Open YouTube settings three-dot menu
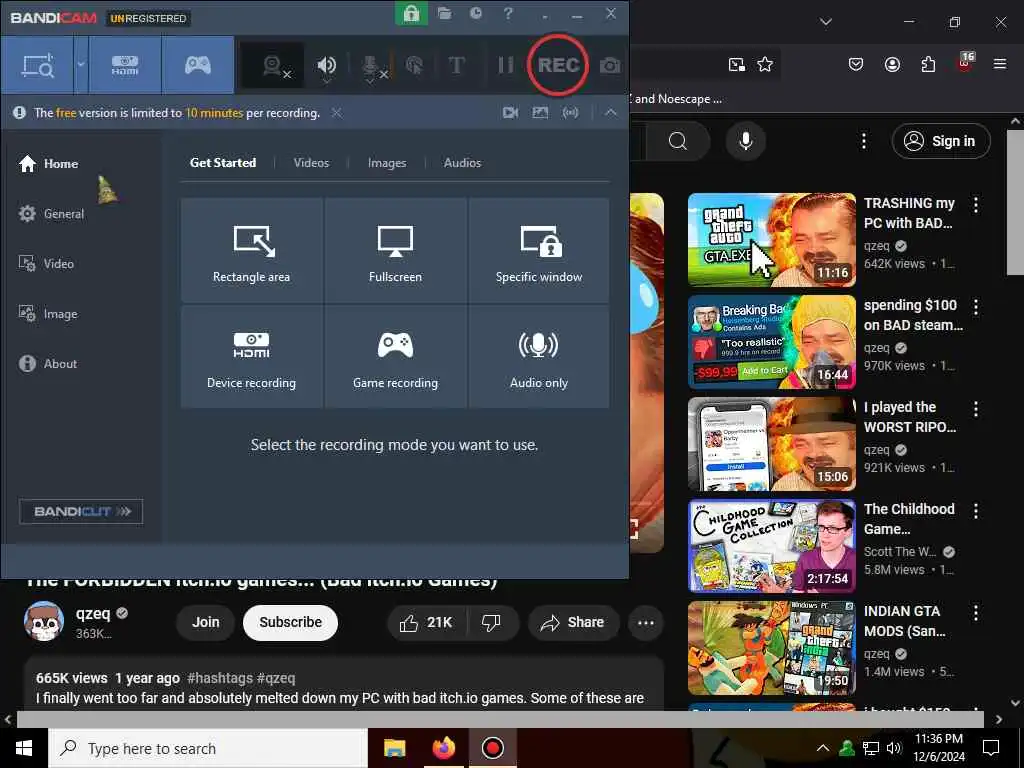Viewport: 1024px width, 768px height. [864, 141]
